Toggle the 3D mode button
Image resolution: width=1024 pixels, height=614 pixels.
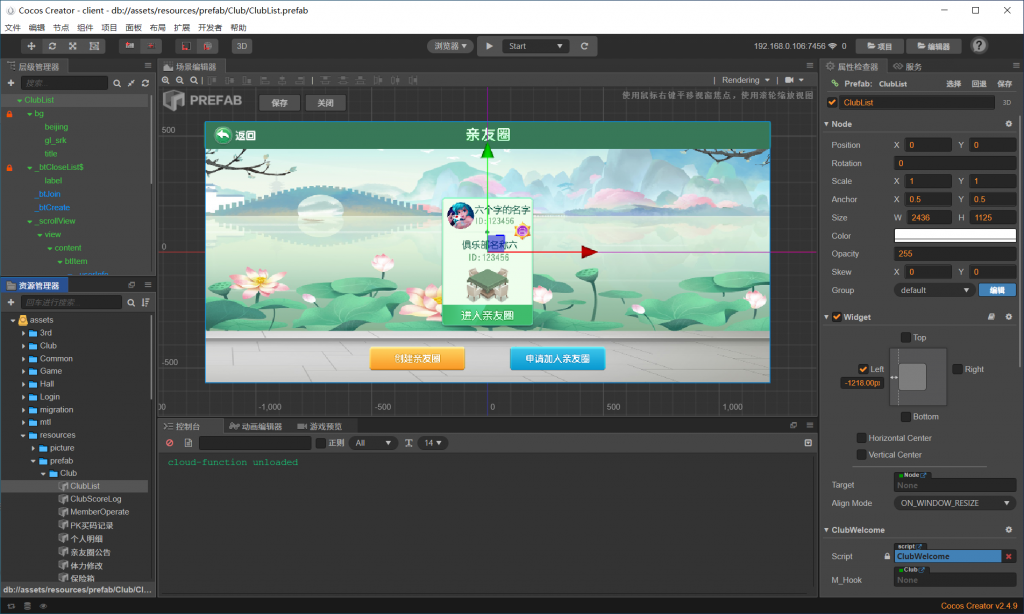tap(242, 46)
